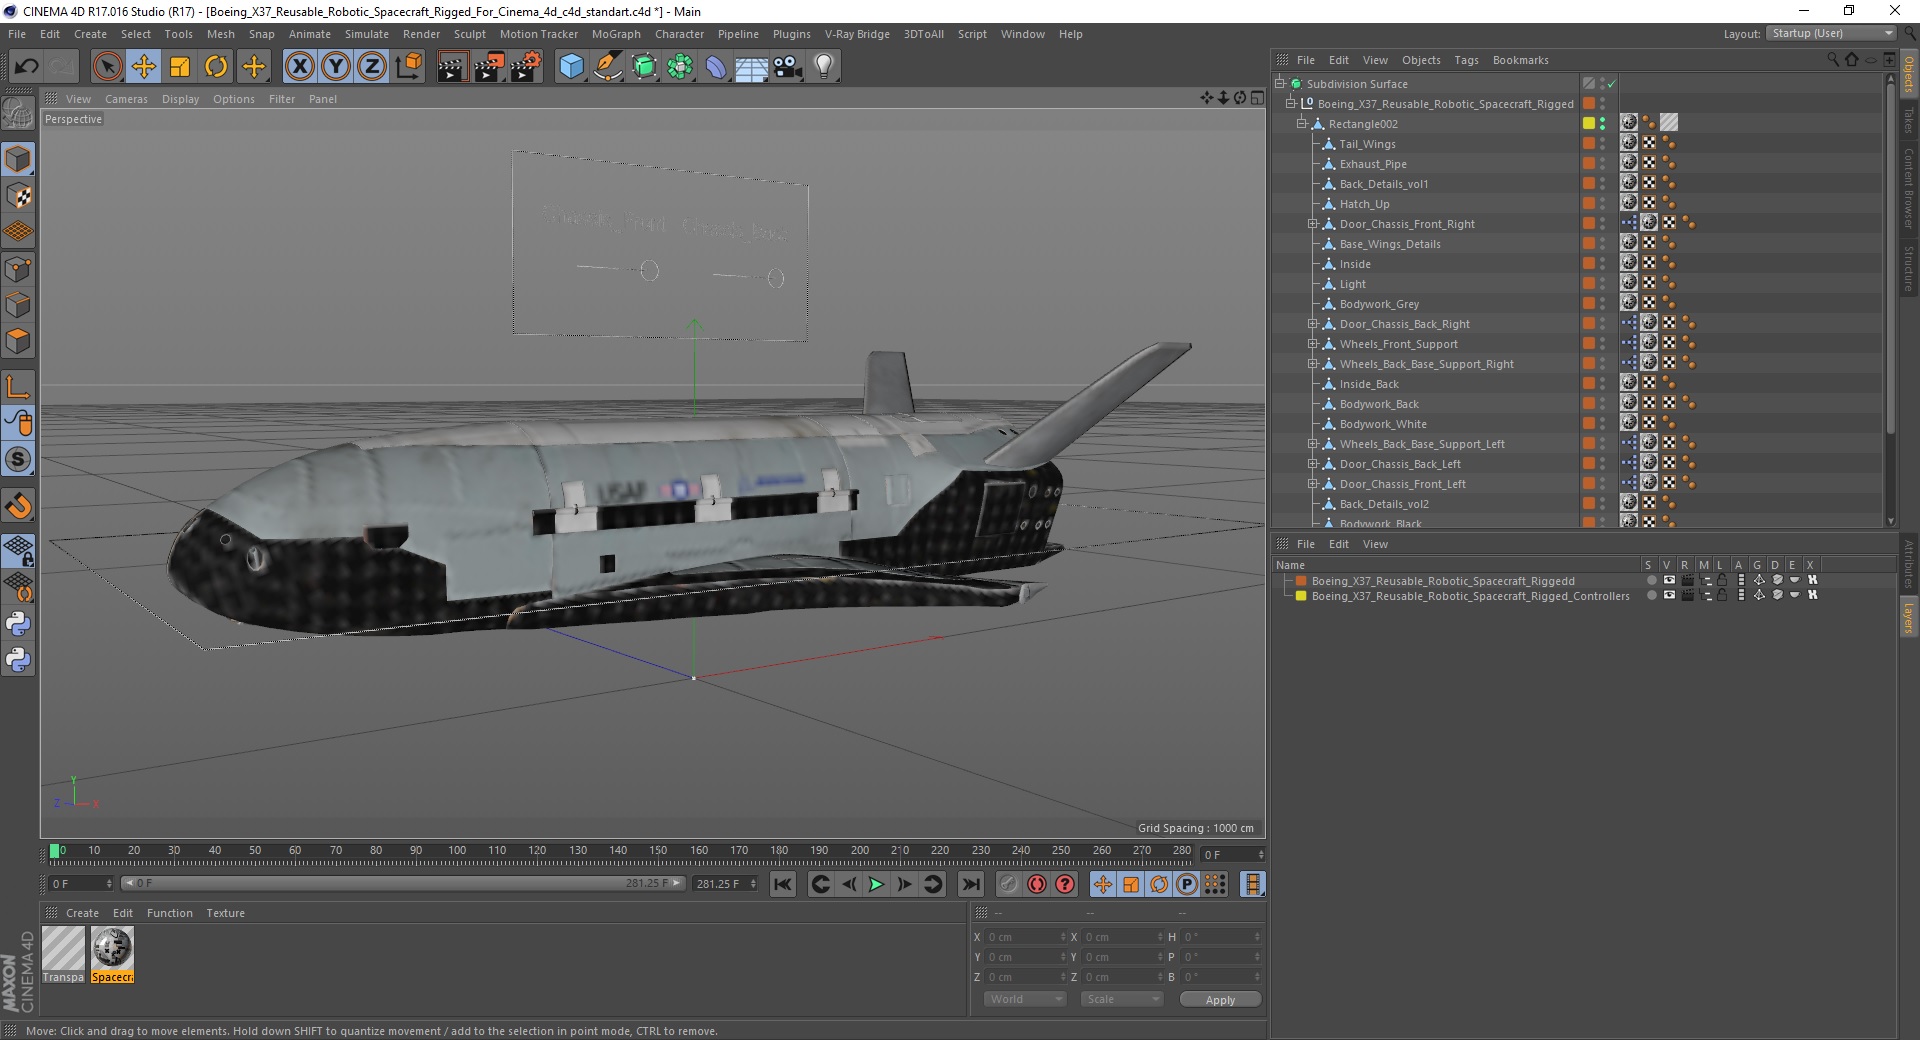The height and width of the screenshot is (1040, 1920).
Task: Select the Live Selection tool
Action: point(107,67)
